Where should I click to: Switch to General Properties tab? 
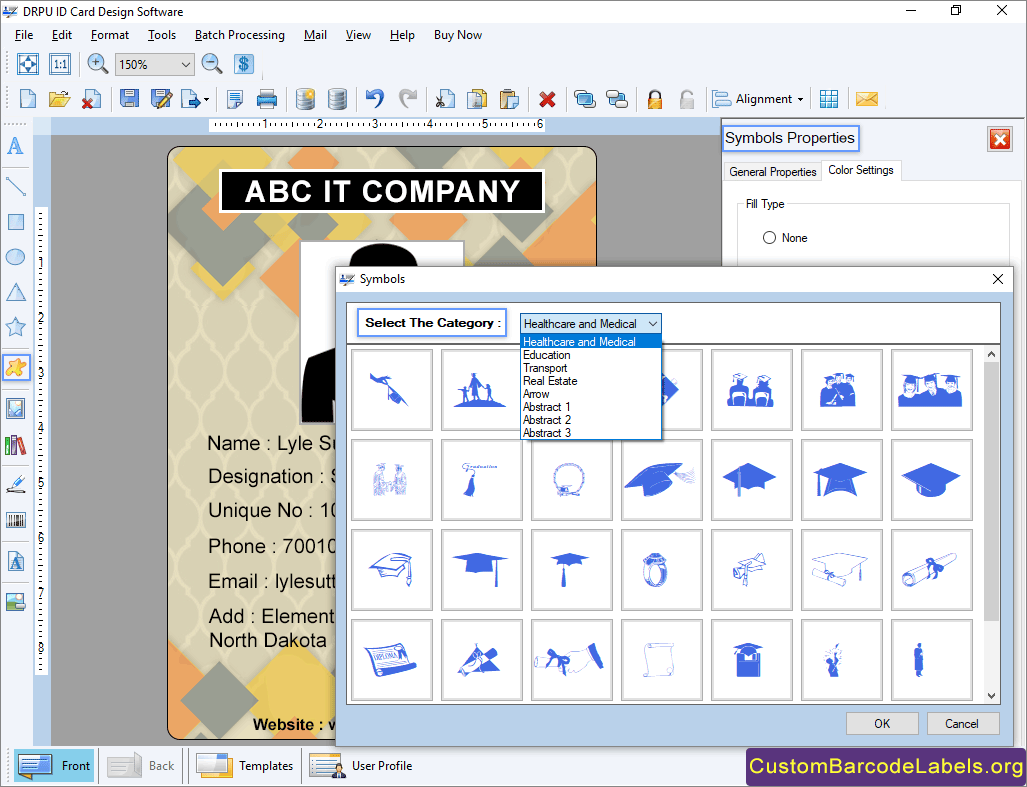pos(772,172)
